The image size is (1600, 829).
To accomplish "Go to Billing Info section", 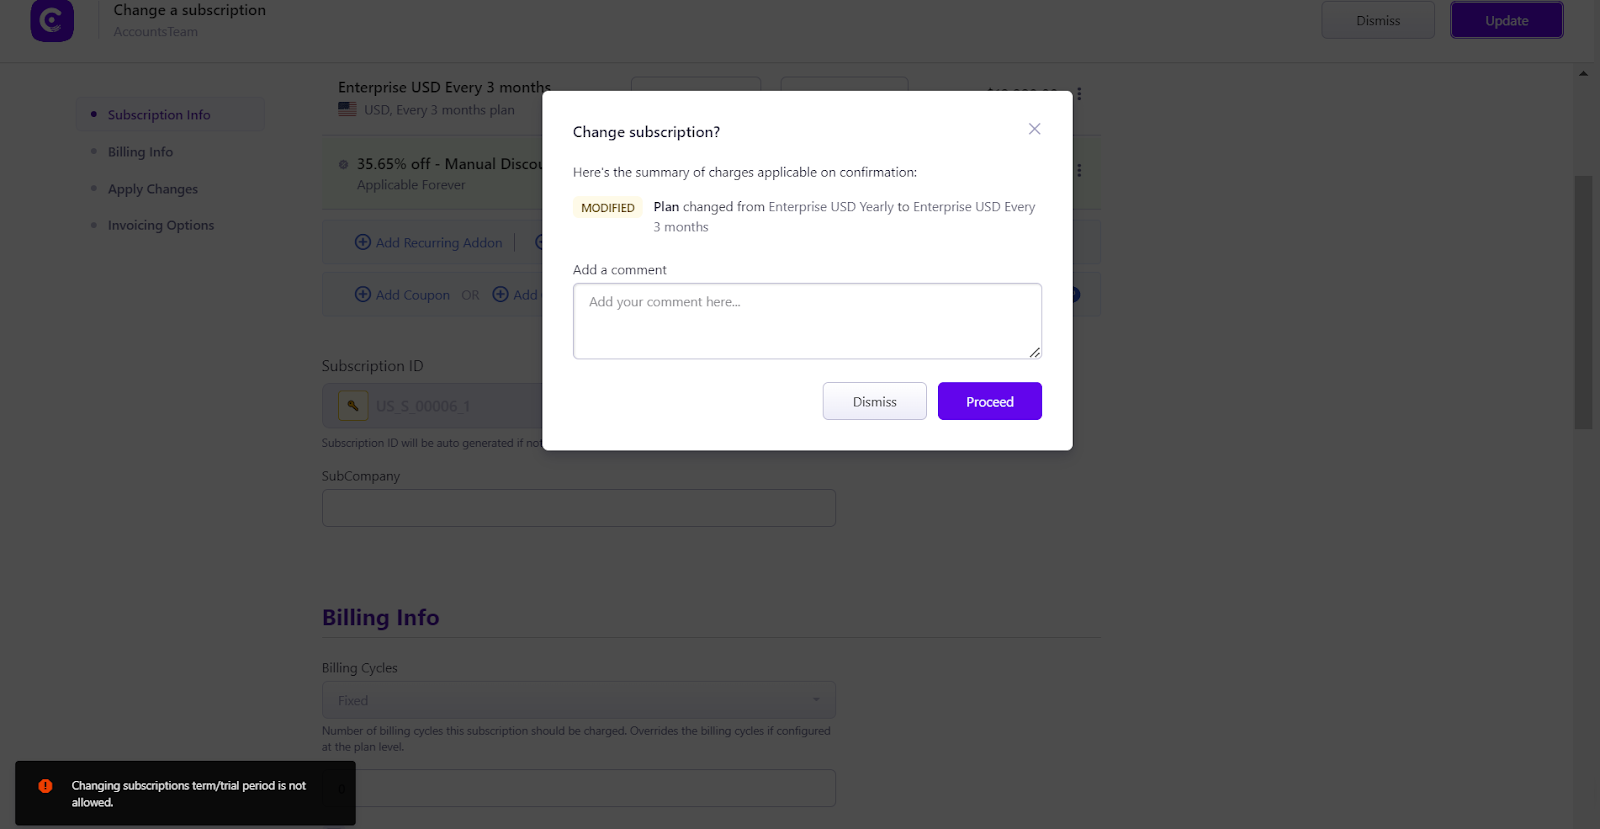I will pyautogui.click(x=140, y=152).
